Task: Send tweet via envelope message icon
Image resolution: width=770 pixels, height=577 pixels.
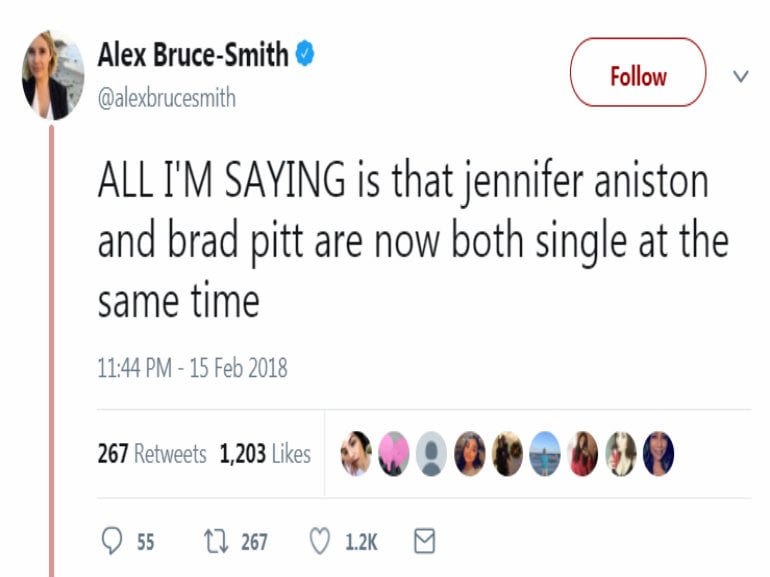Action: (x=425, y=542)
